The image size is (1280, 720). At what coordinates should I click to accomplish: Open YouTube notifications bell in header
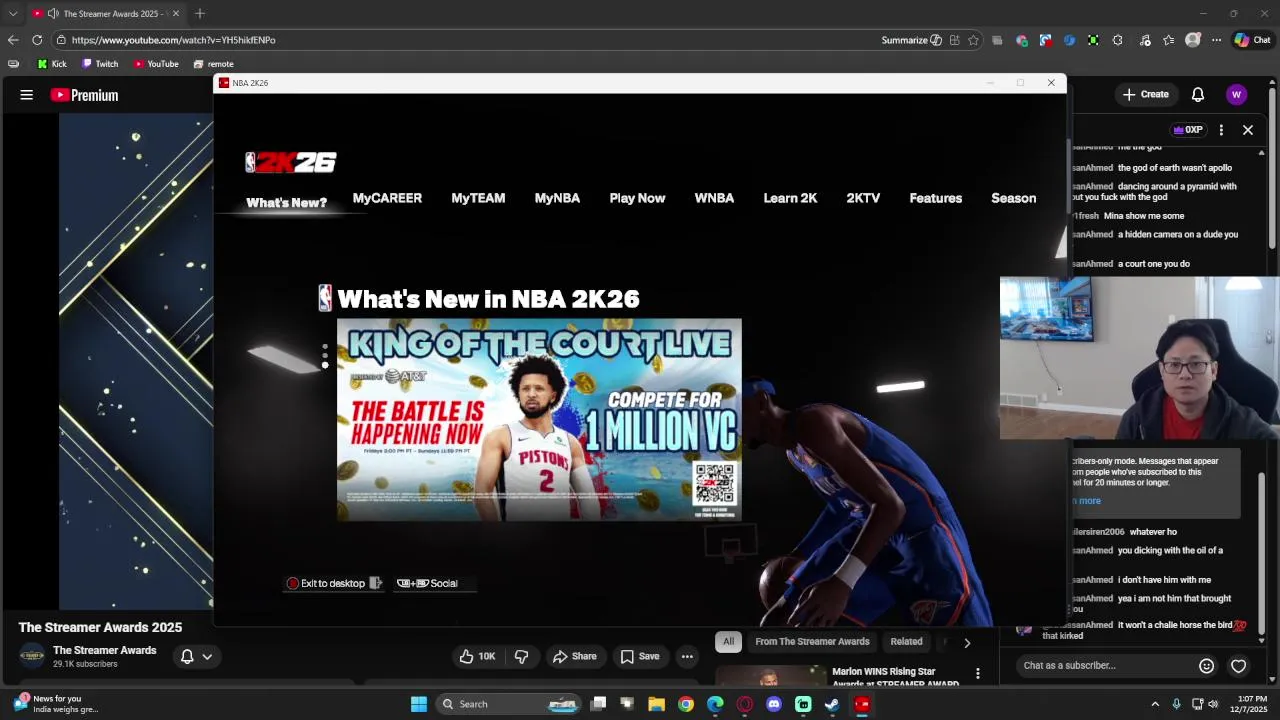(1197, 95)
